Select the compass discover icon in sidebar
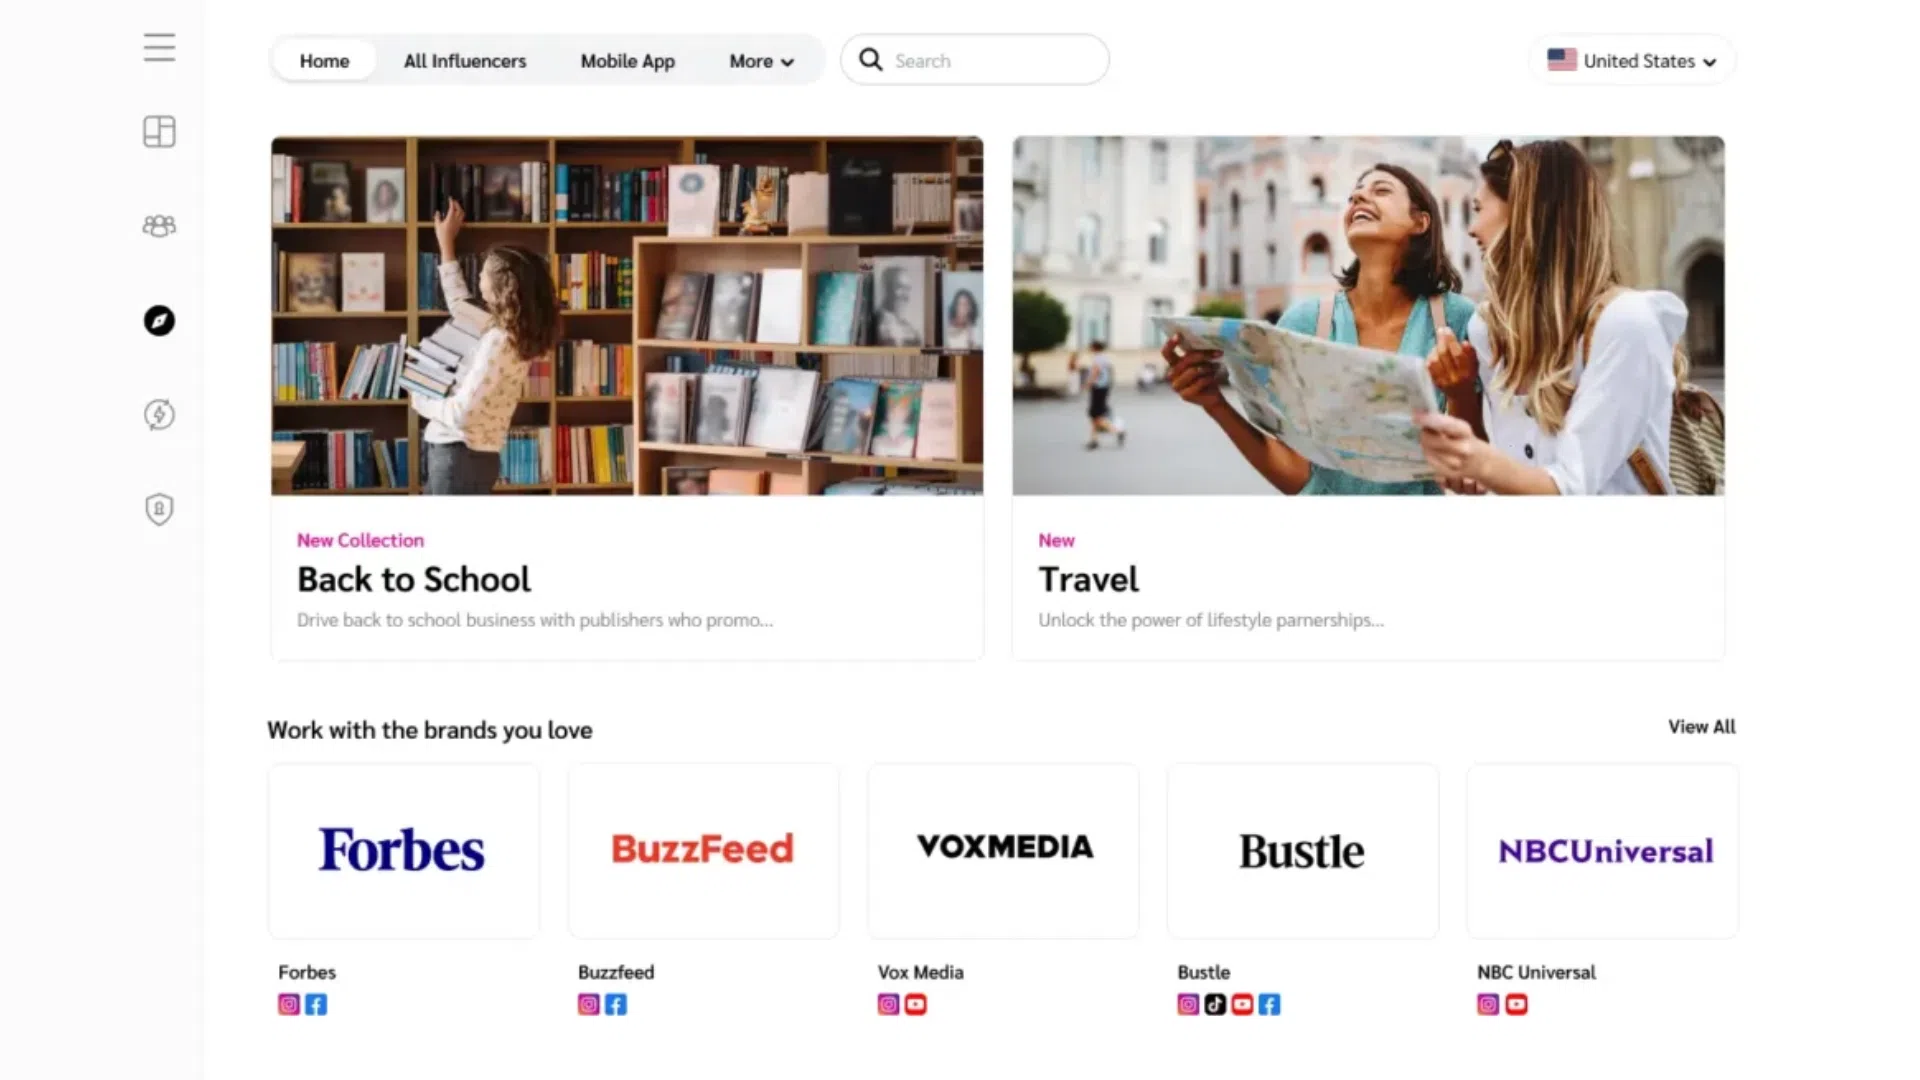 159,320
